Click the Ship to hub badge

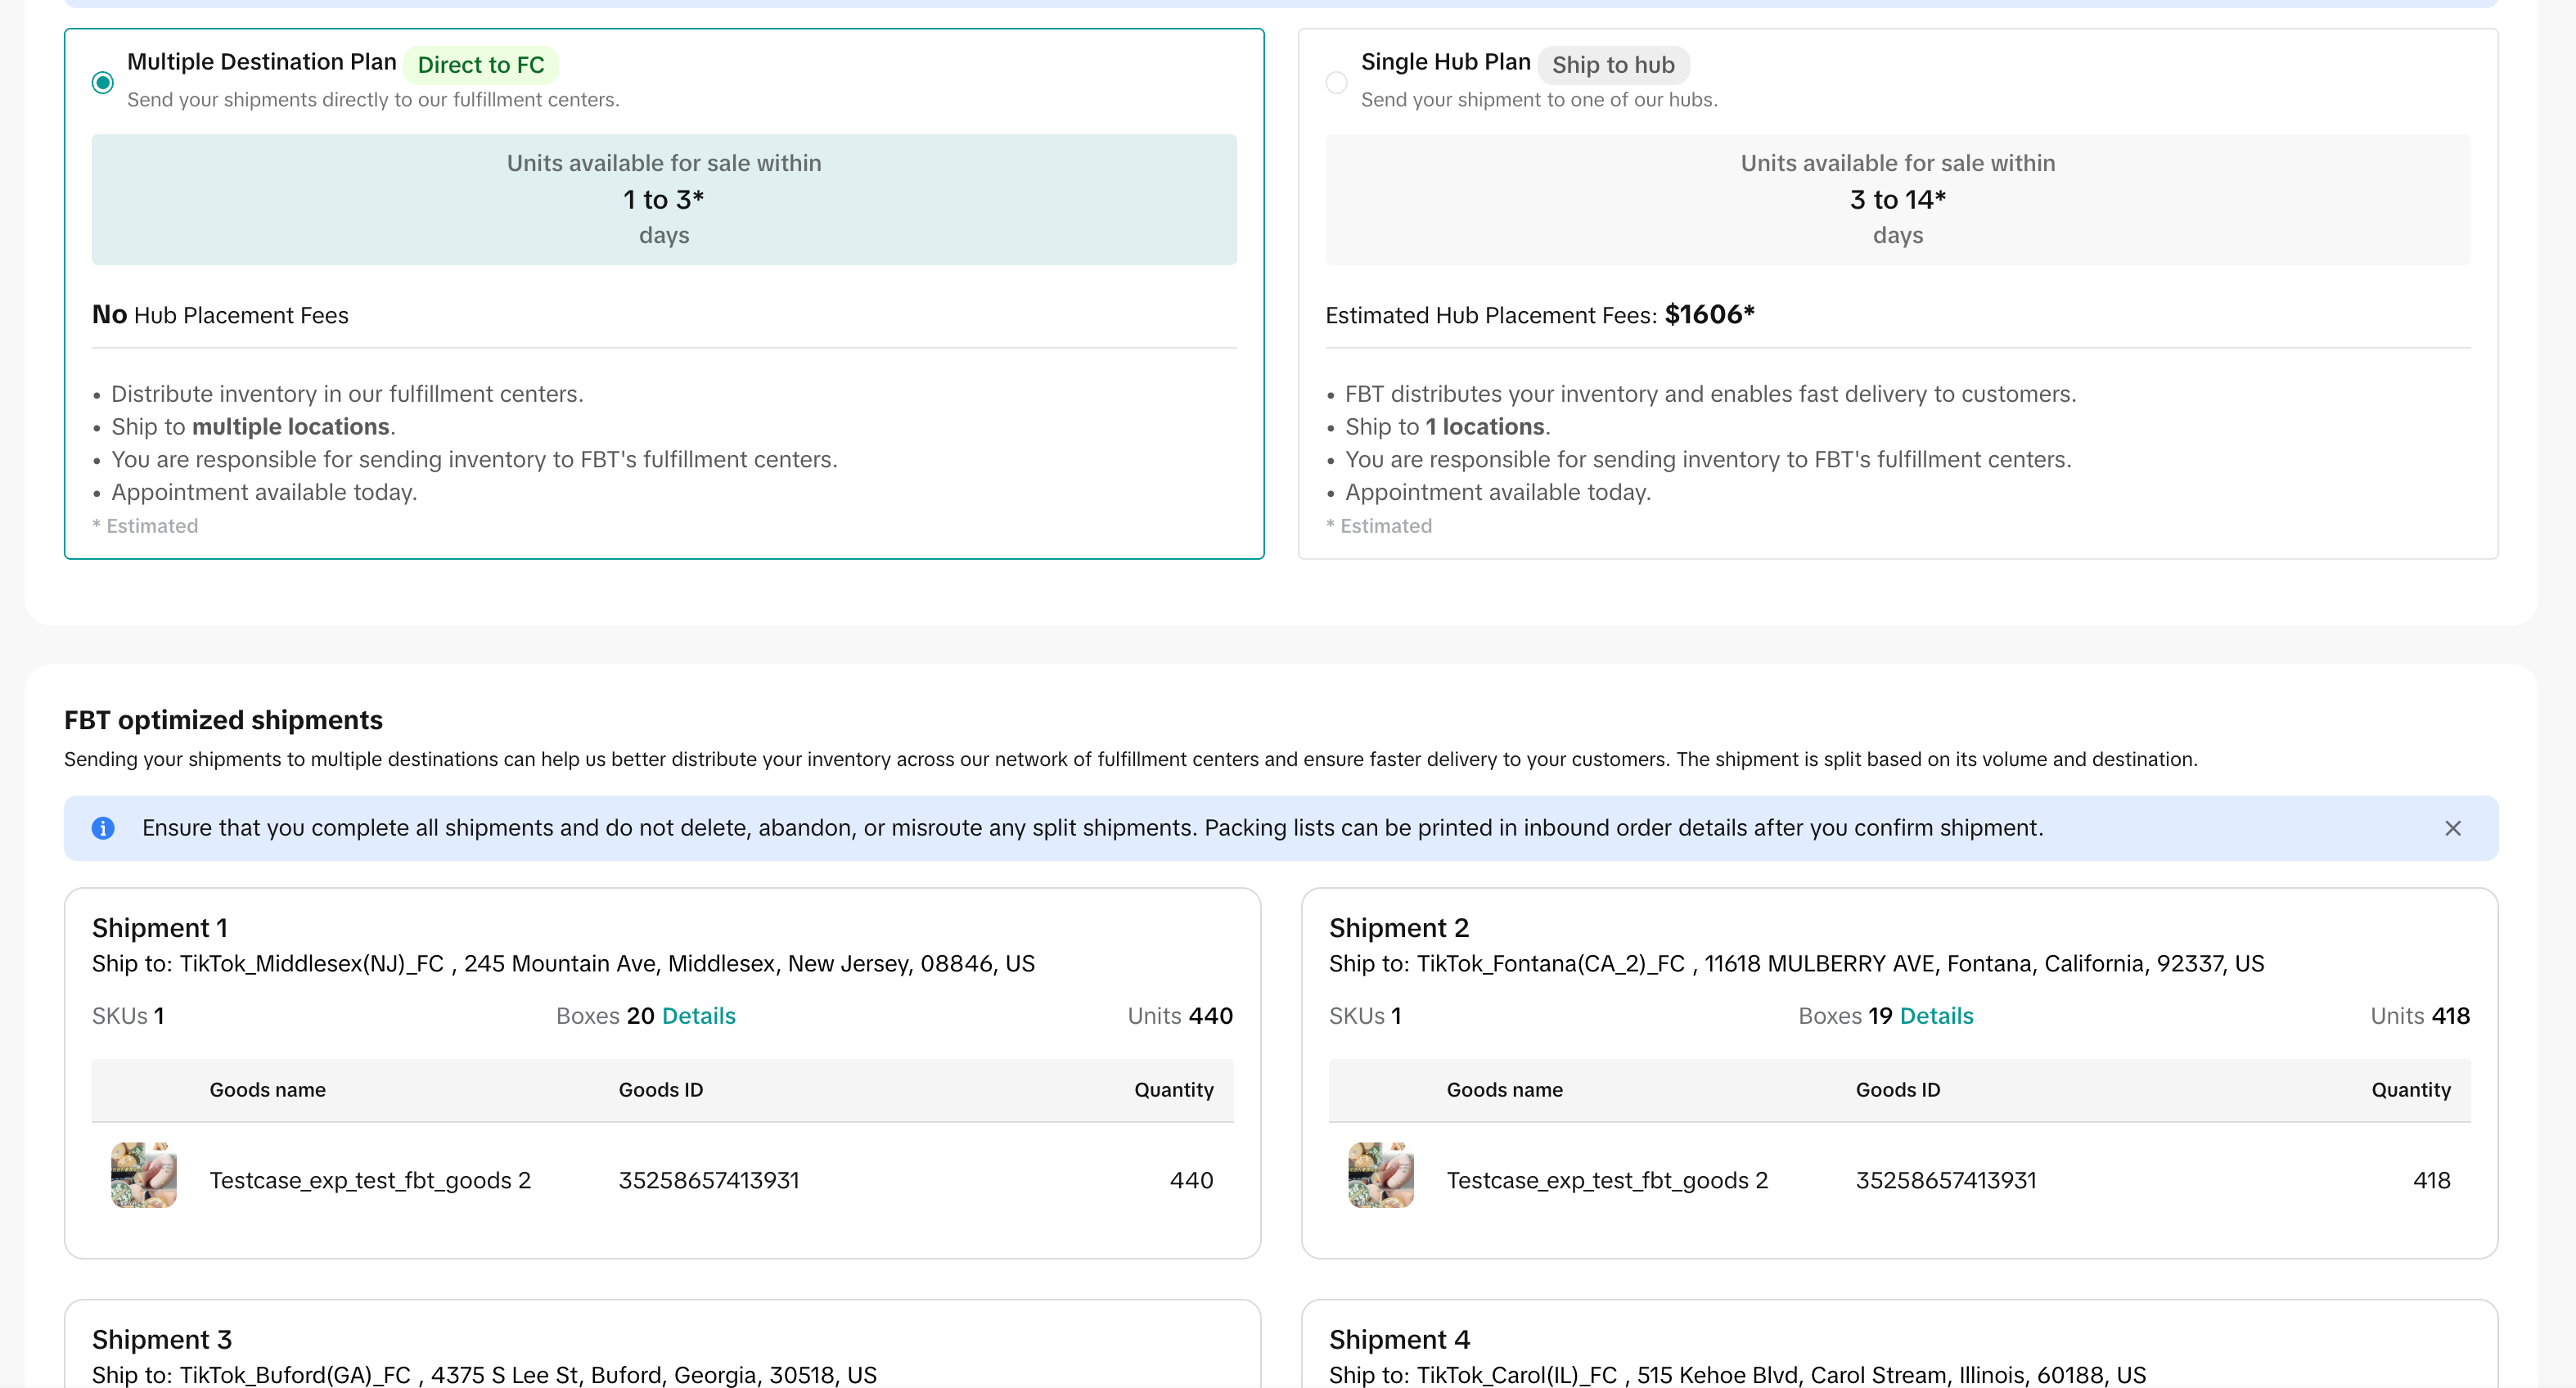[1613, 65]
